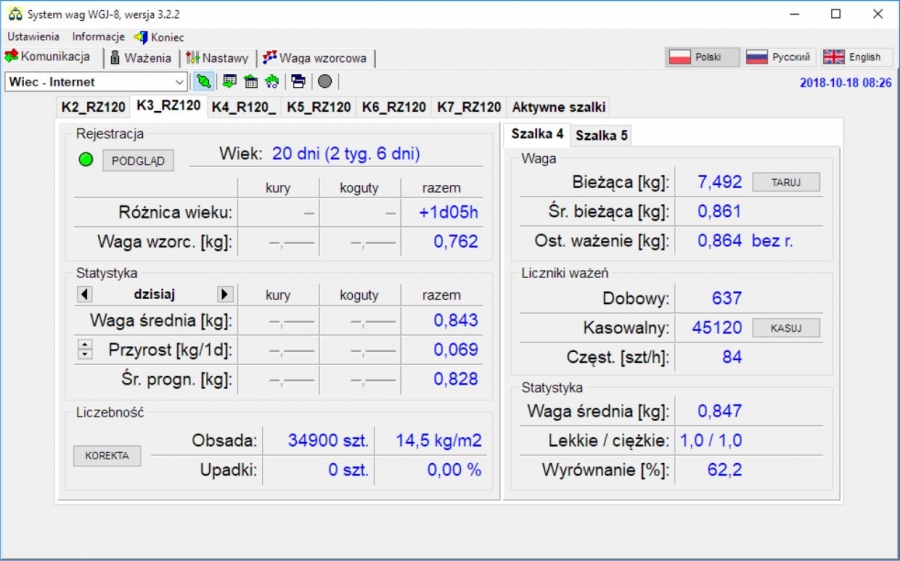
Task: Switch language to Polski
Action: click(x=703, y=57)
